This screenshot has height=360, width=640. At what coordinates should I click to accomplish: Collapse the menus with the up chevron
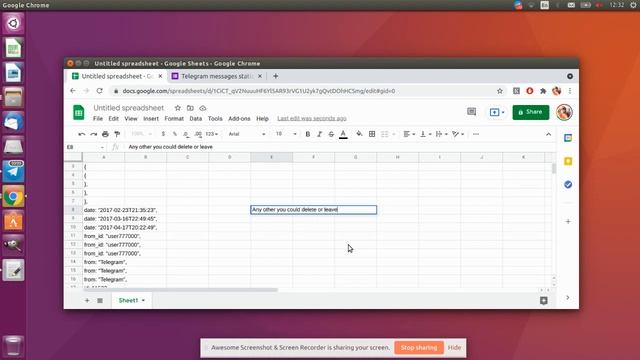click(x=549, y=134)
